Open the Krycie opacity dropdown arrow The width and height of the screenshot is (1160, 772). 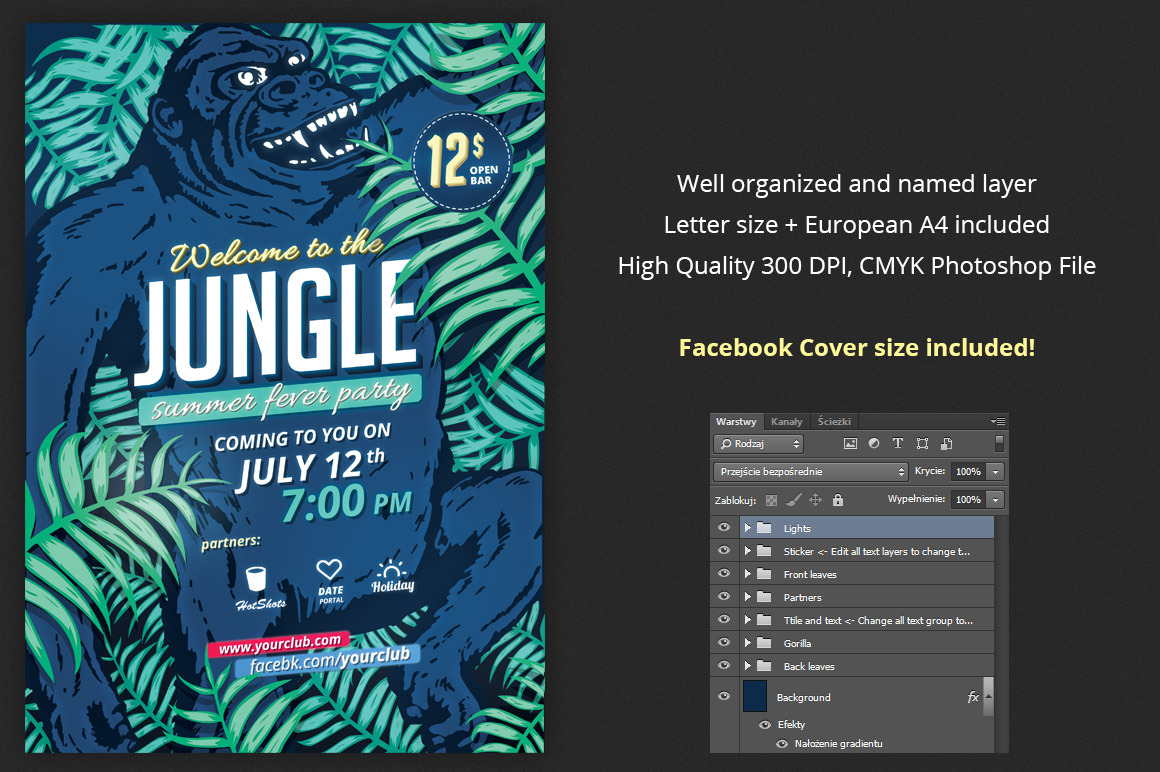(x=996, y=471)
